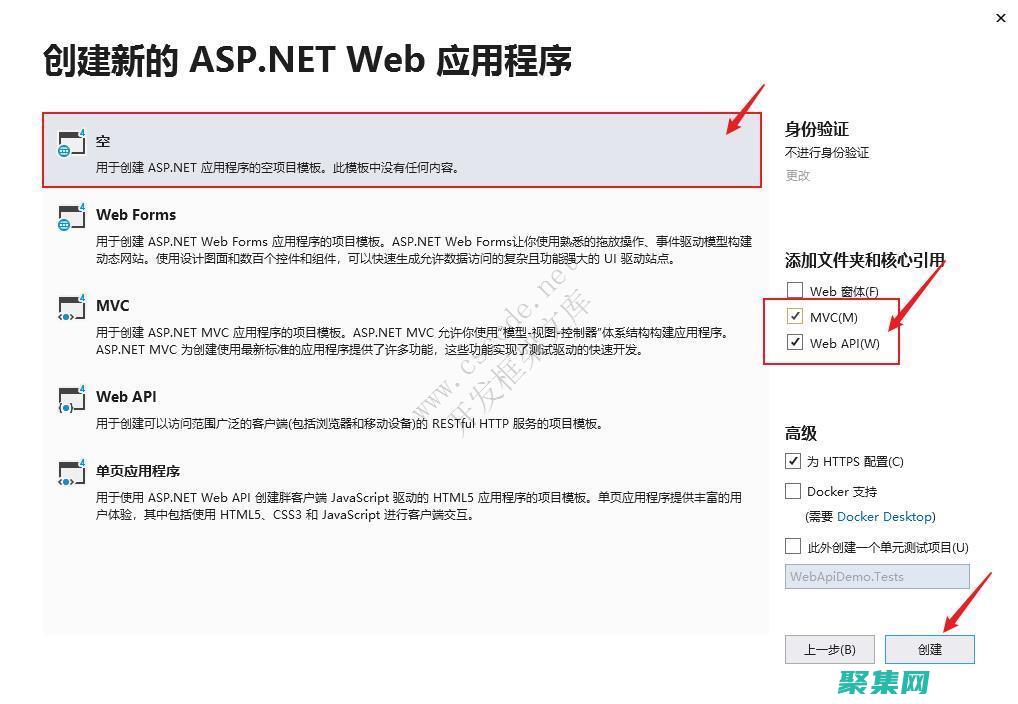The width and height of the screenshot is (1018, 704).
Task: Click the 创建 (Create) button
Action: pos(930,649)
